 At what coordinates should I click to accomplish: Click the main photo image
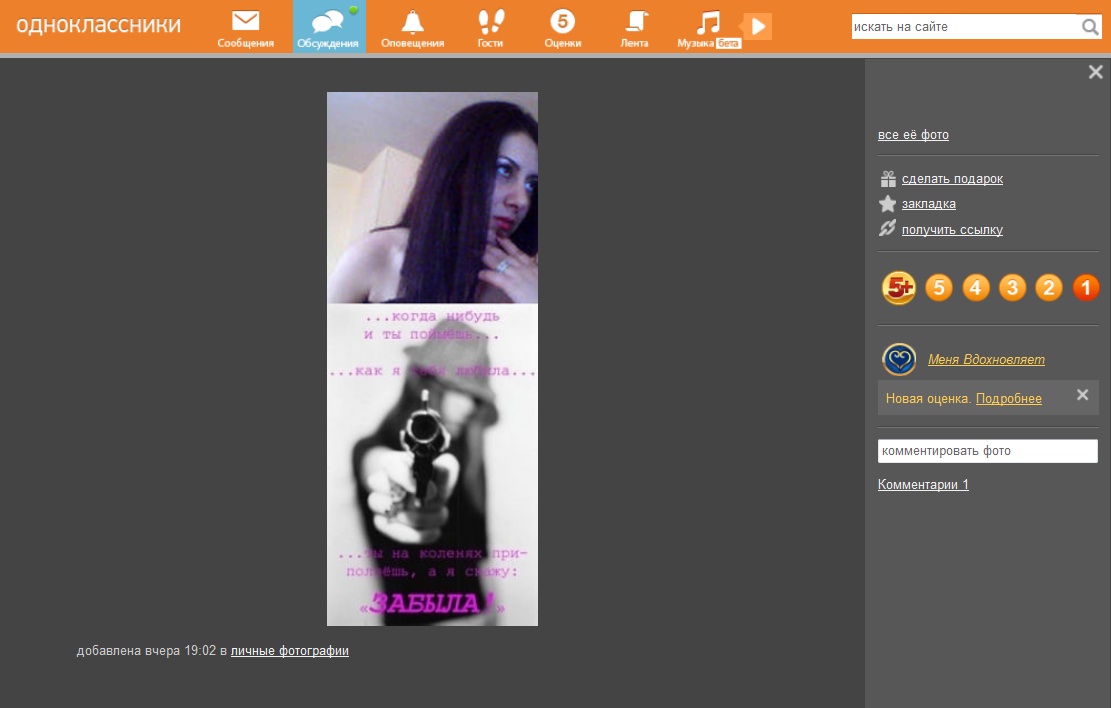(x=432, y=359)
